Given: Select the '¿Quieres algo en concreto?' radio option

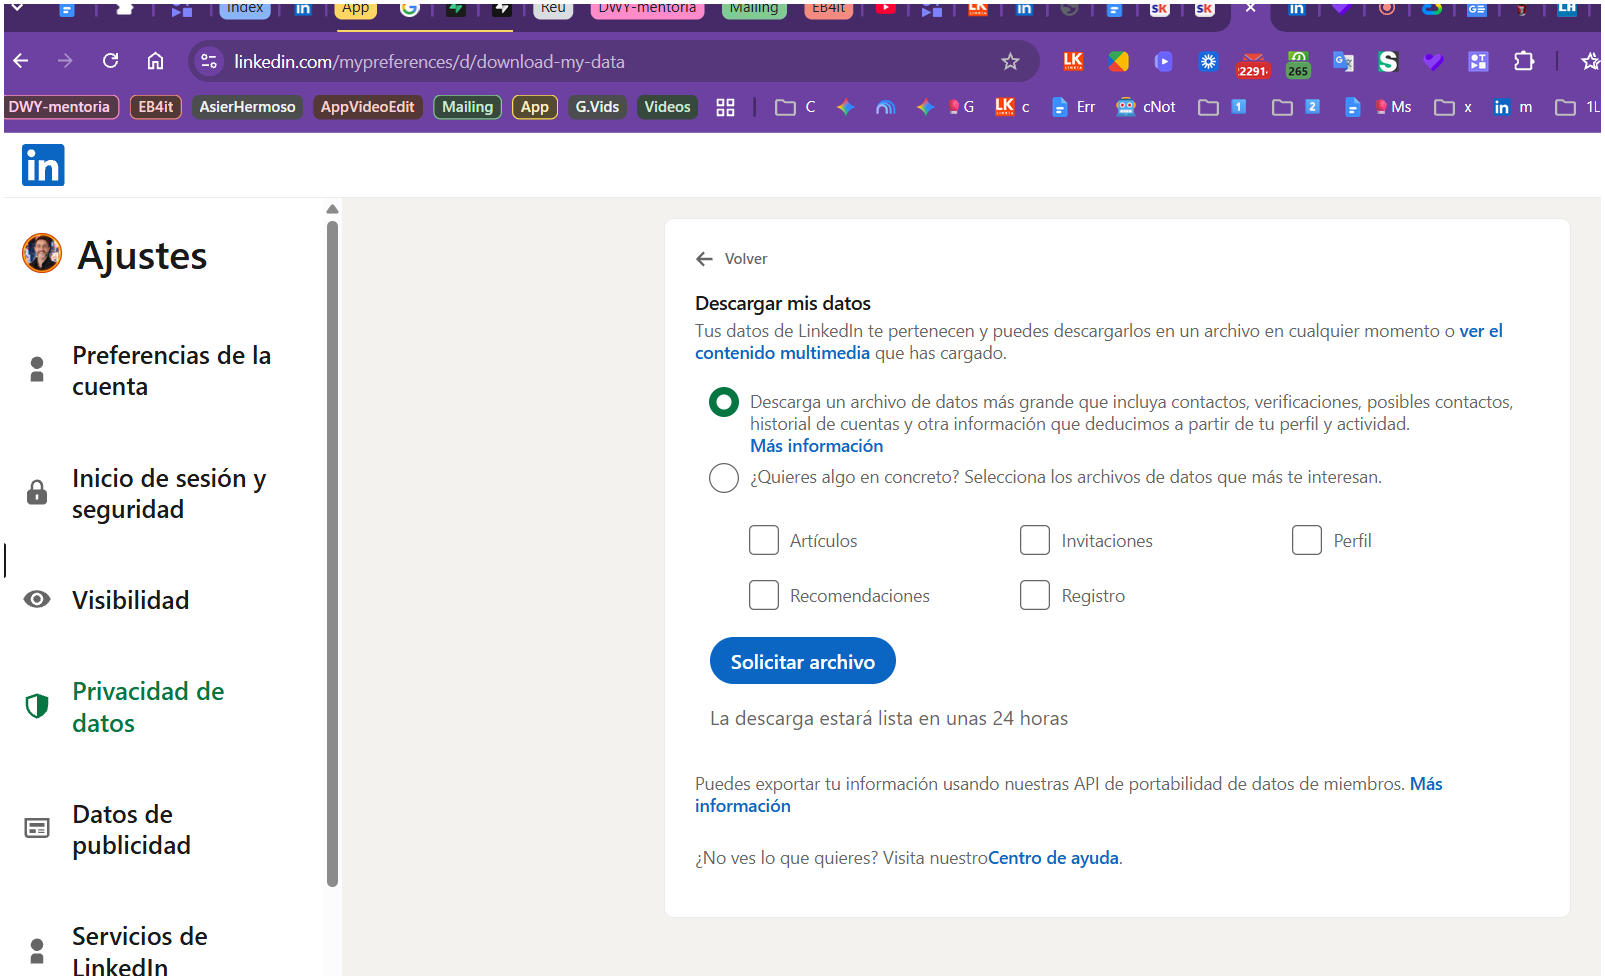Looking at the screenshot, I should (x=724, y=478).
